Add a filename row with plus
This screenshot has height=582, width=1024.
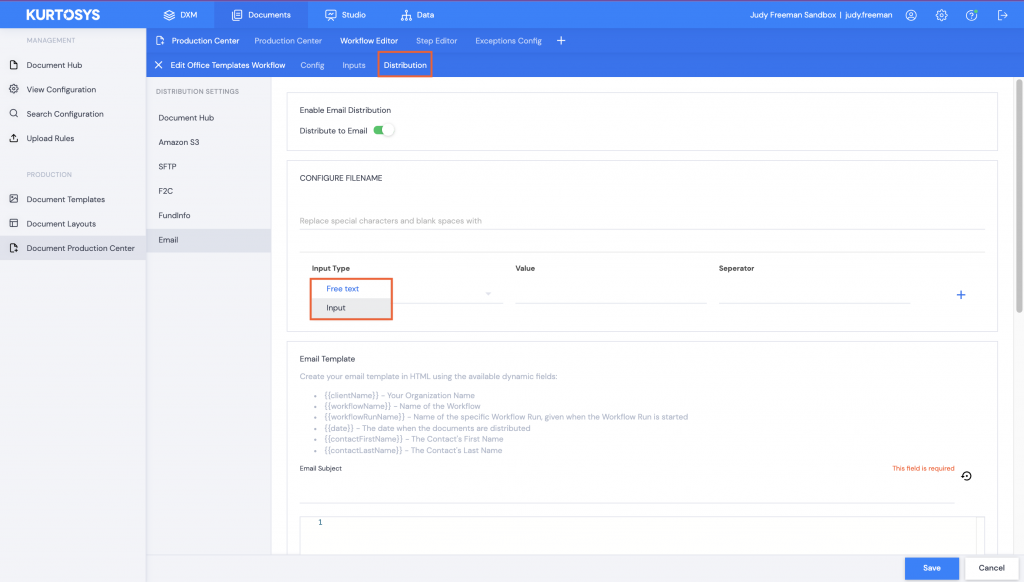click(x=961, y=295)
